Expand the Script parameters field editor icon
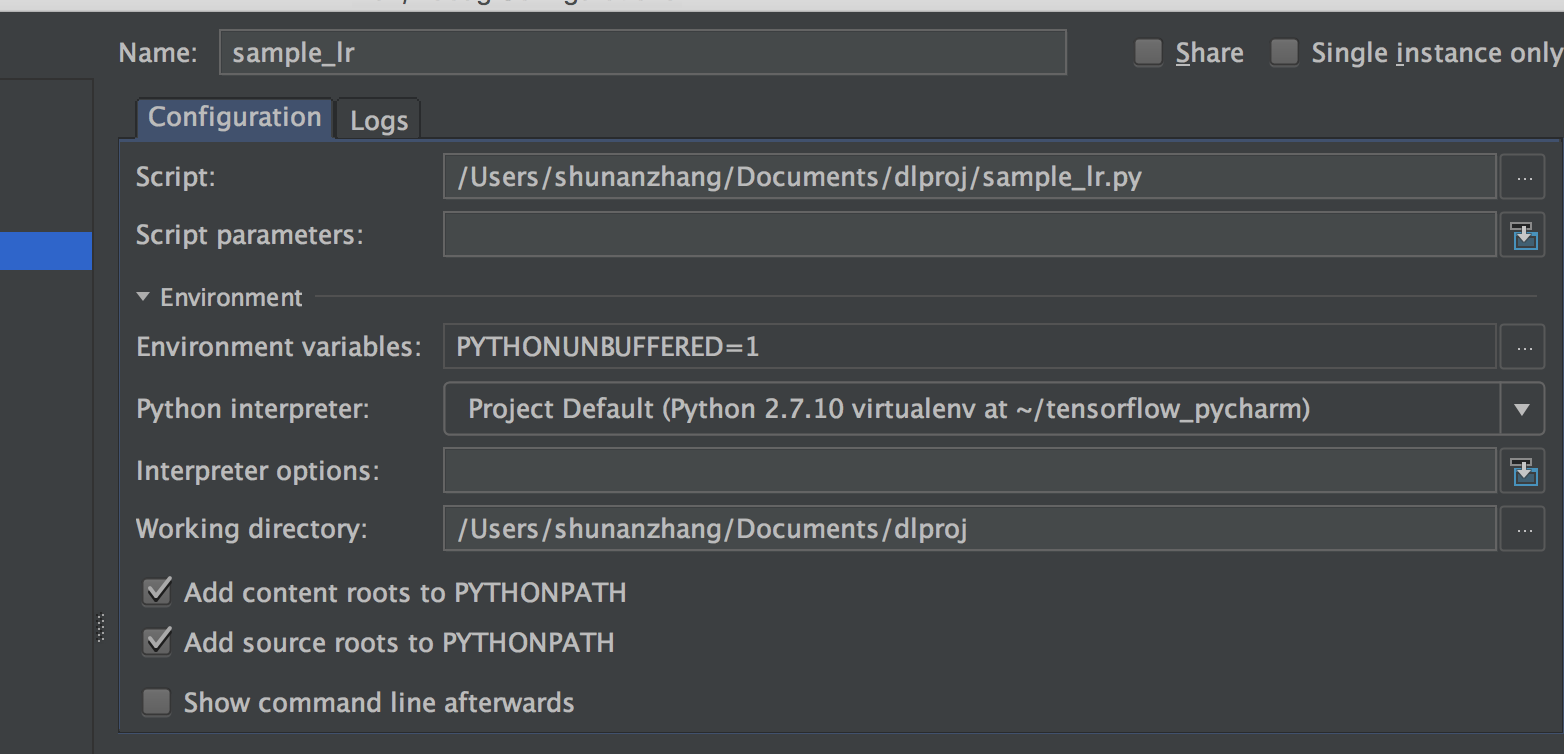The image size is (1564, 754). 1524,236
